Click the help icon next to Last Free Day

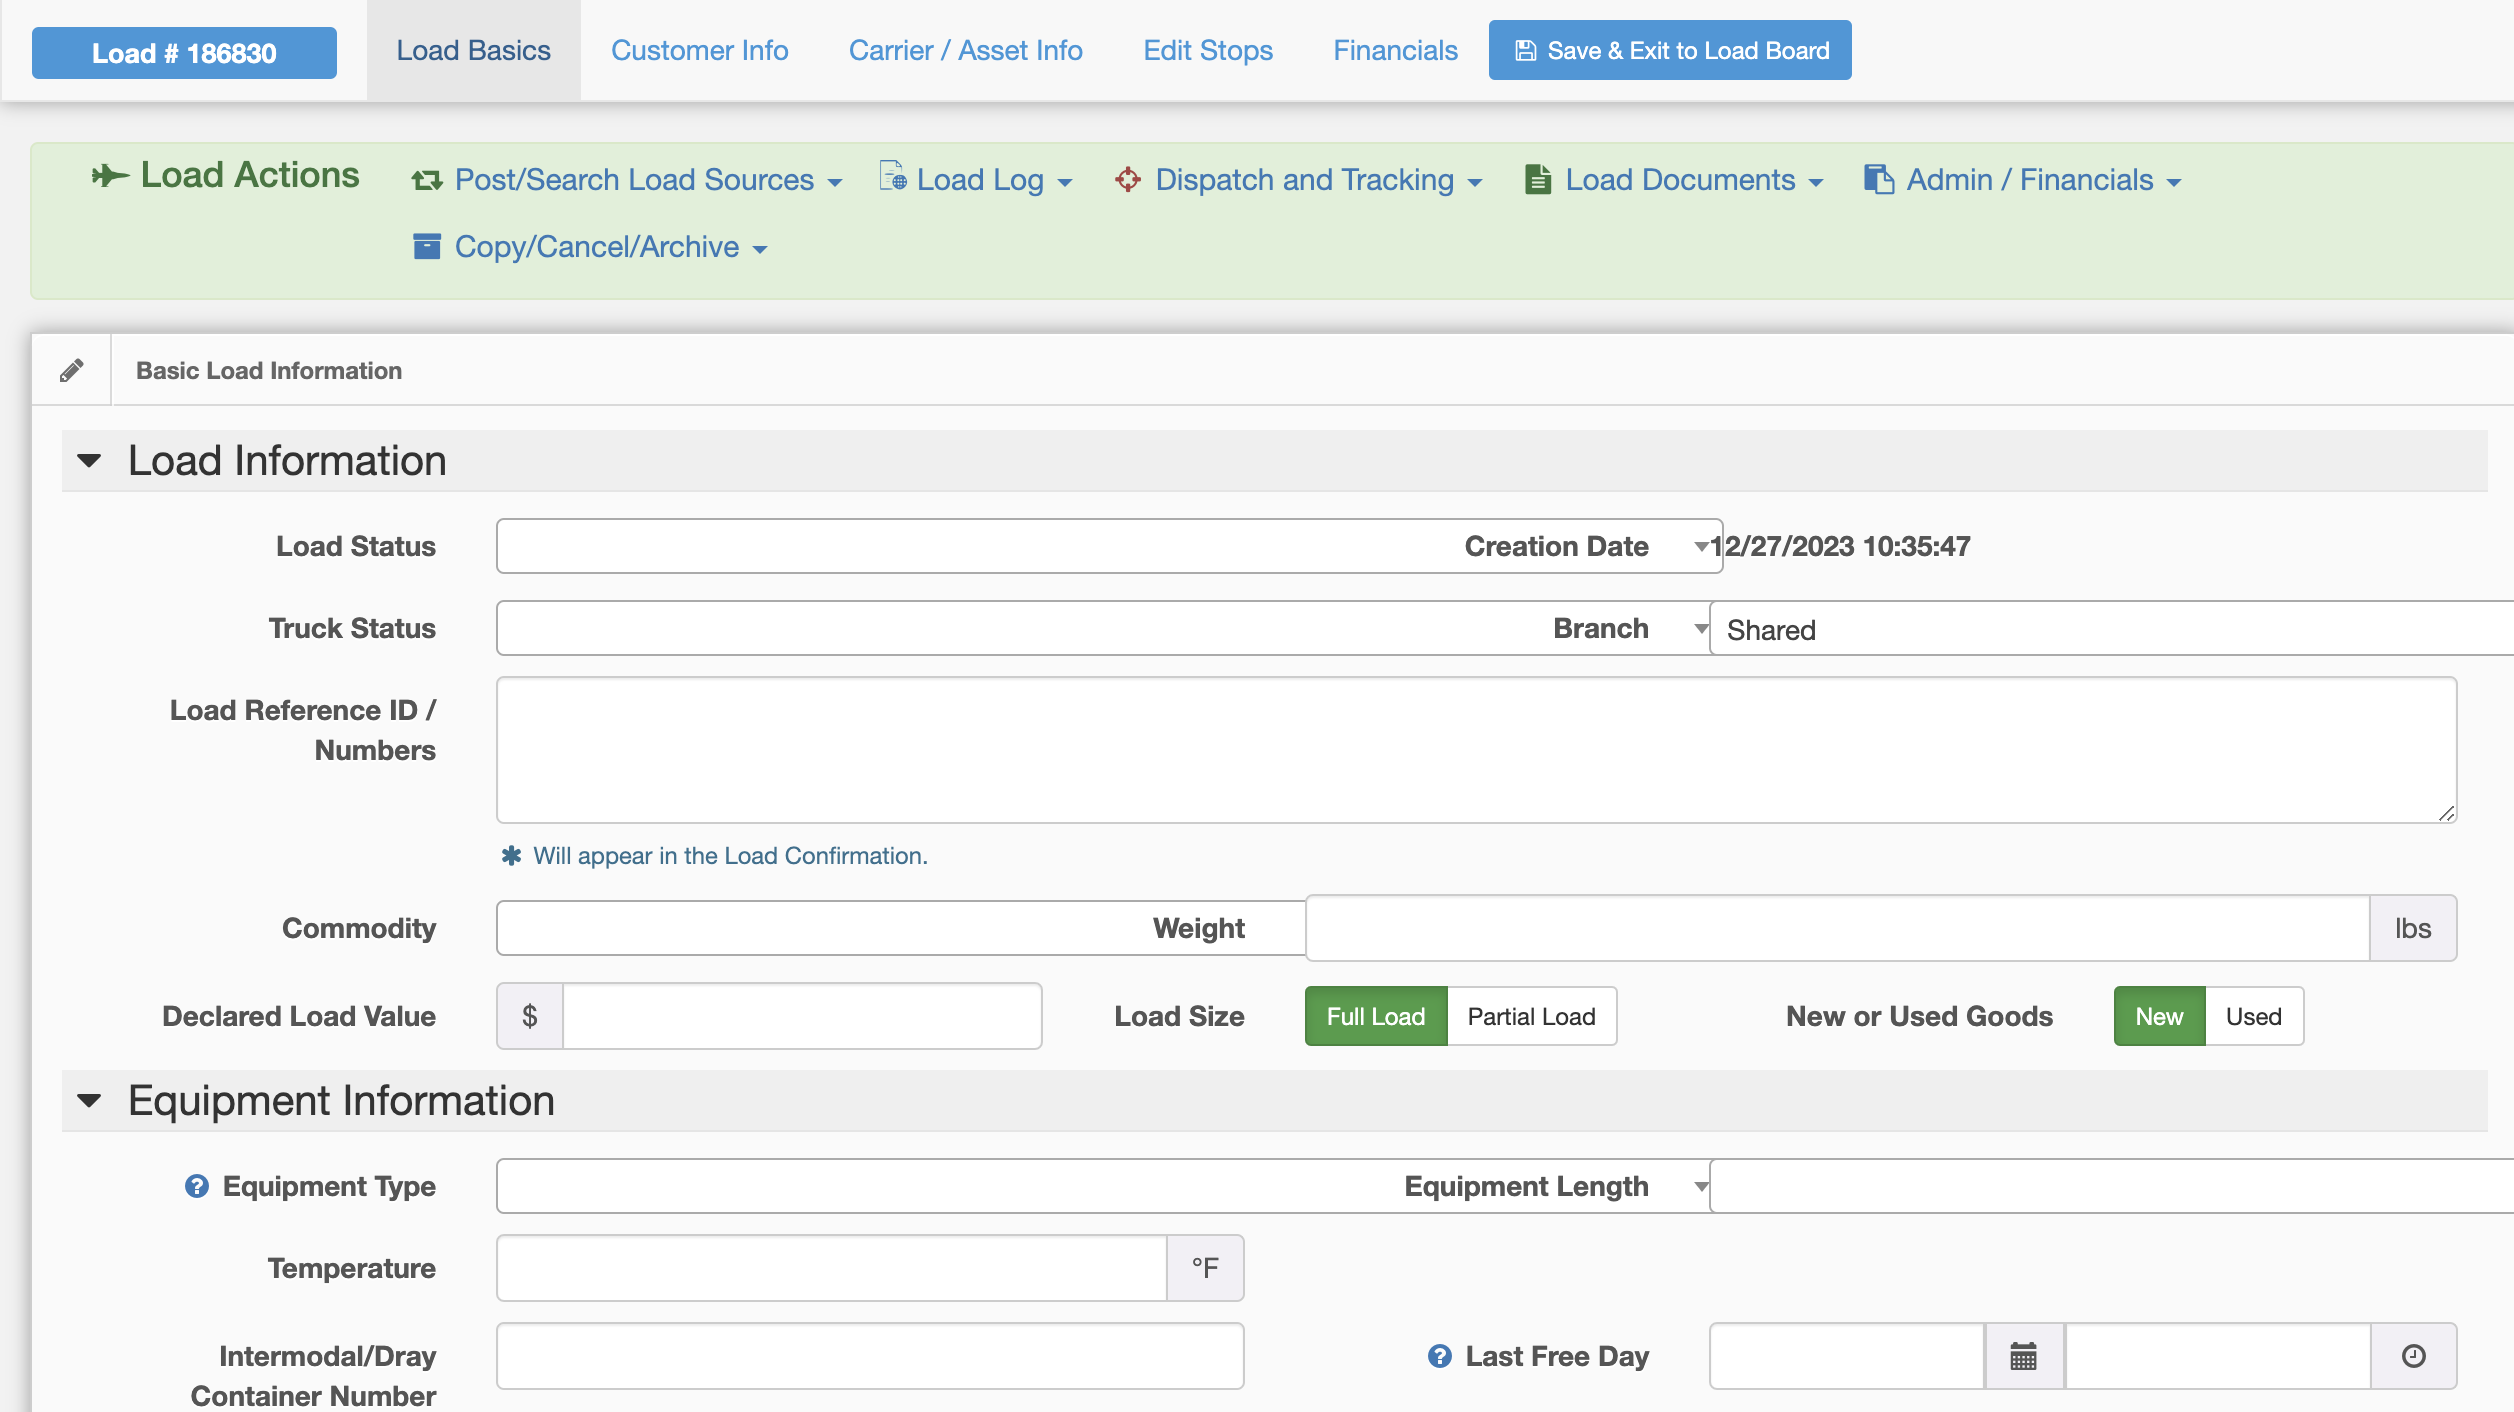1439,1356
